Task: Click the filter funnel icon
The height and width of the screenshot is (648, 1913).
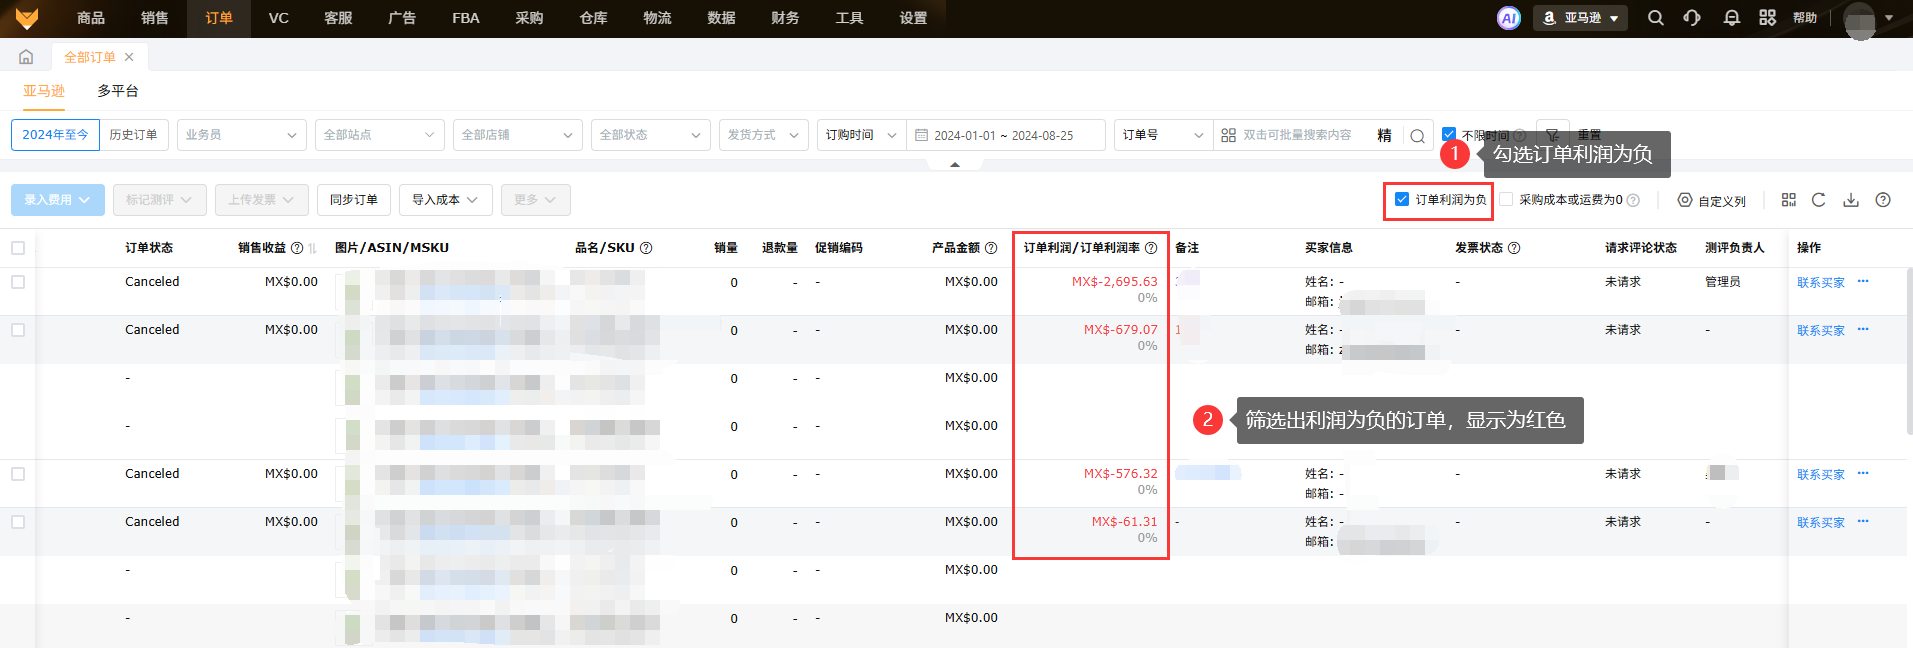Action: [x=1551, y=135]
